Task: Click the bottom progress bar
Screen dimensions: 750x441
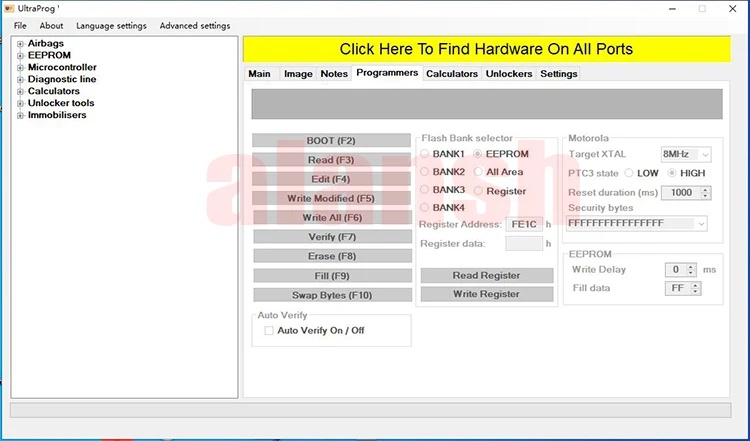Action: (371, 410)
